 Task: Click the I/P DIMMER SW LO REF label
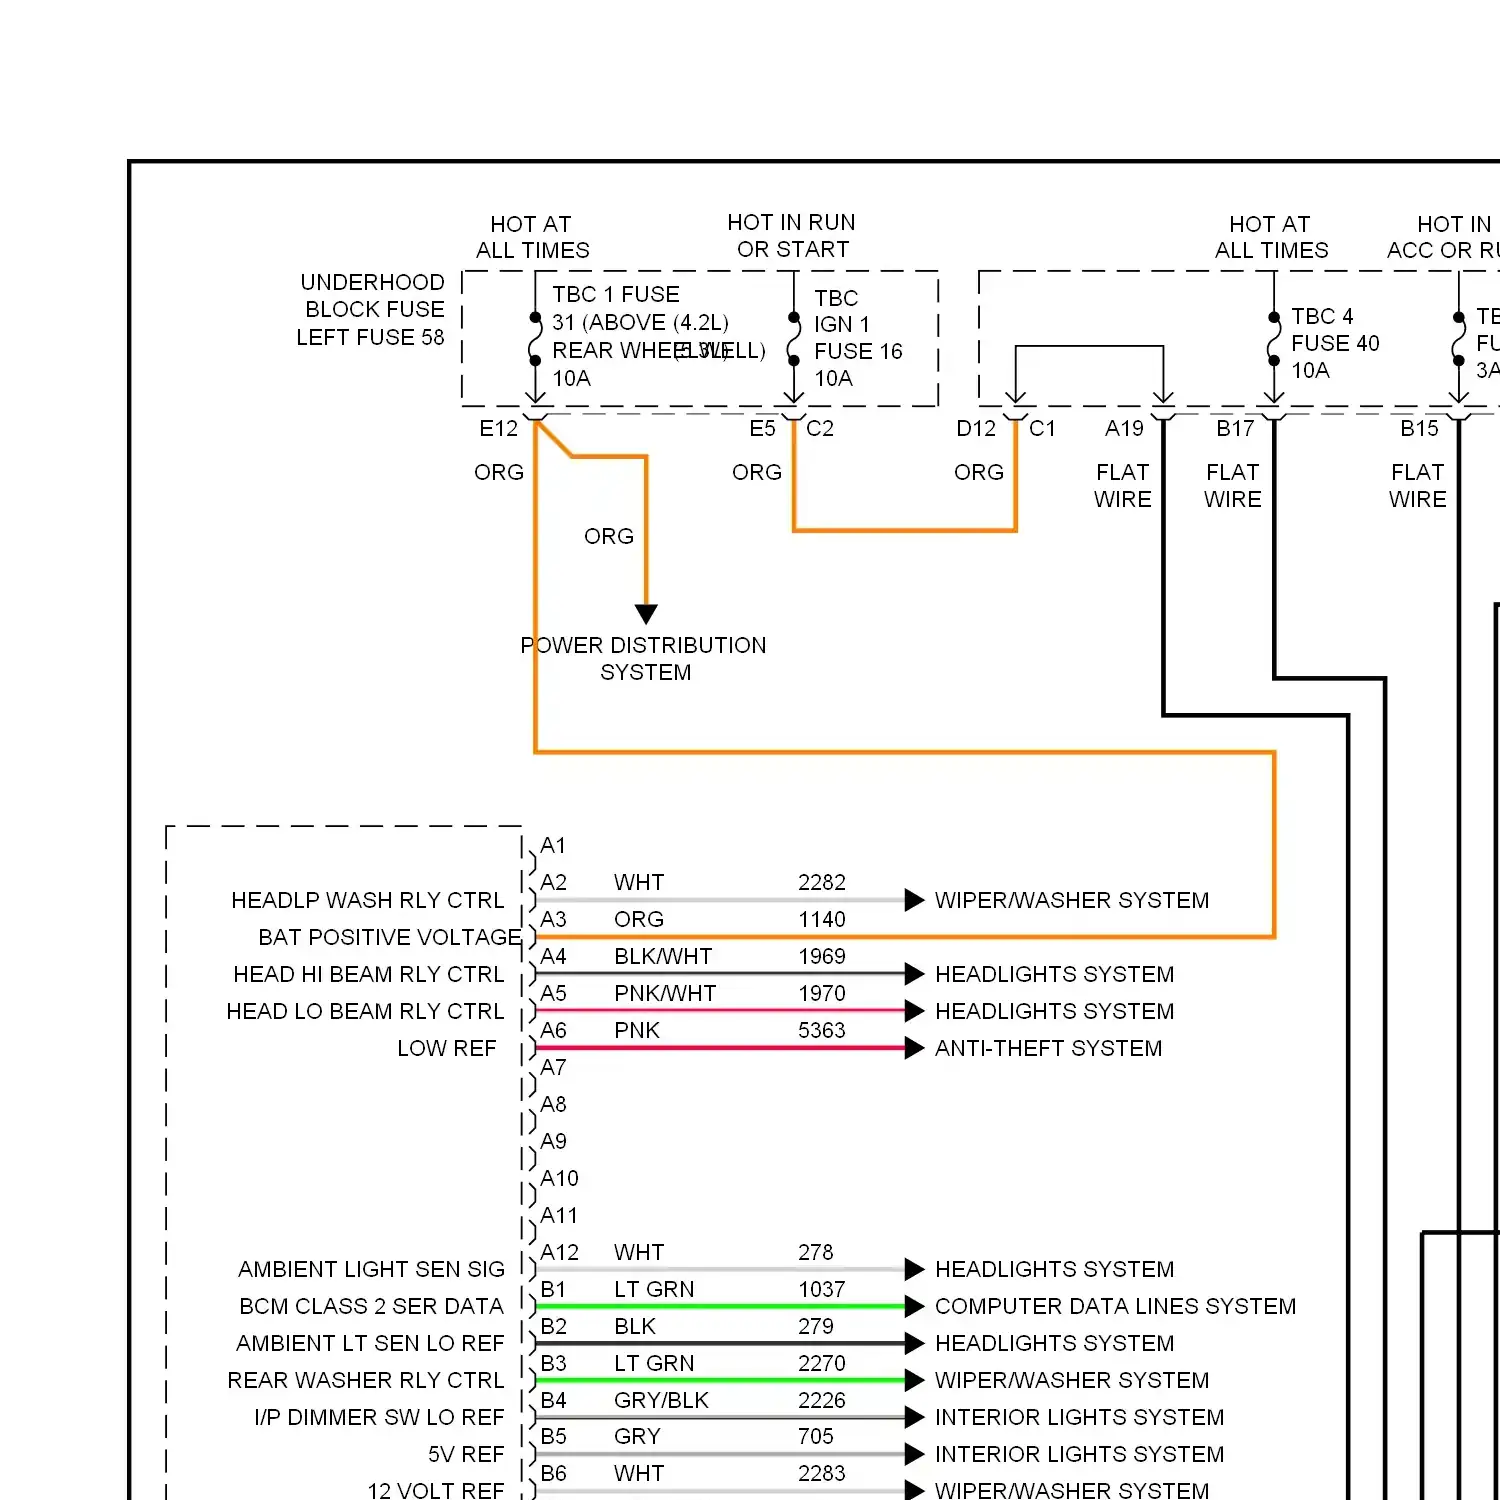coord(379,1417)
